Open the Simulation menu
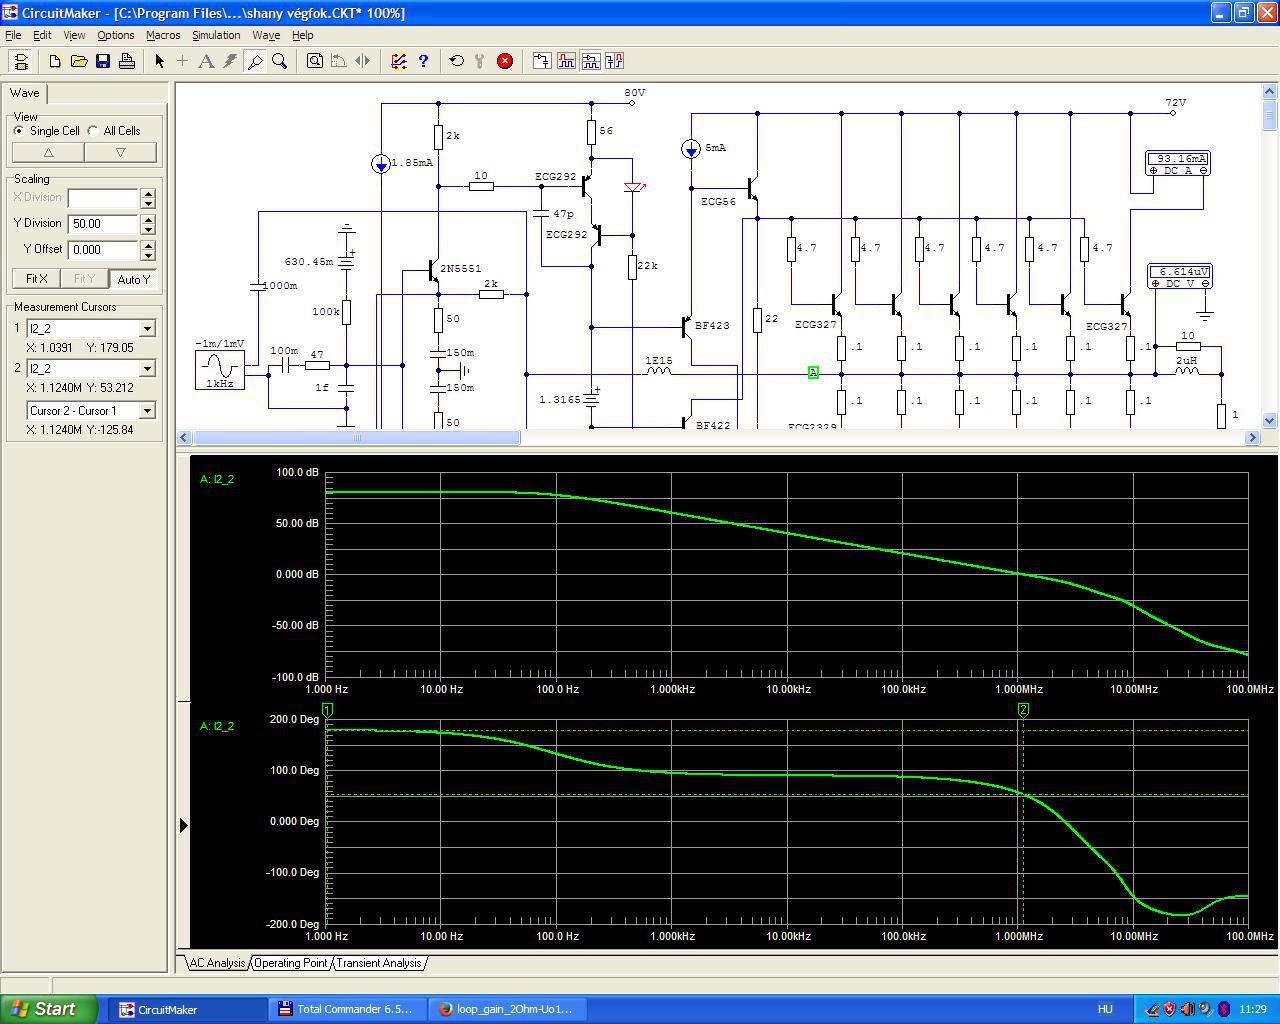This screenshot has width=1280, height=1024. [x=216, y=35]
